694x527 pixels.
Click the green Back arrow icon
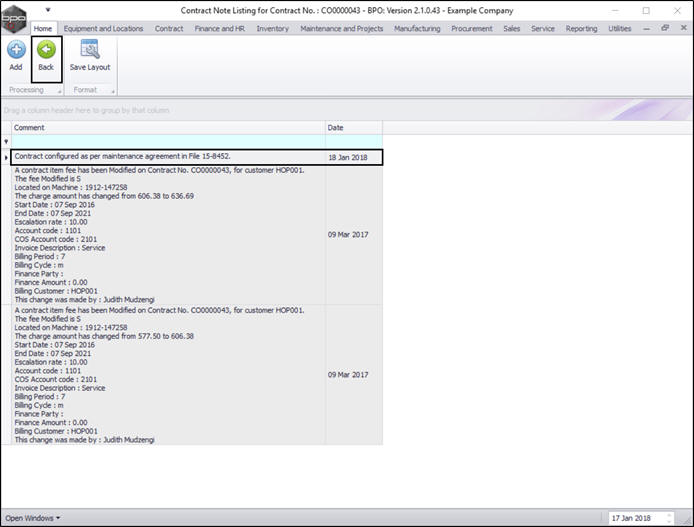coord(46,49)
